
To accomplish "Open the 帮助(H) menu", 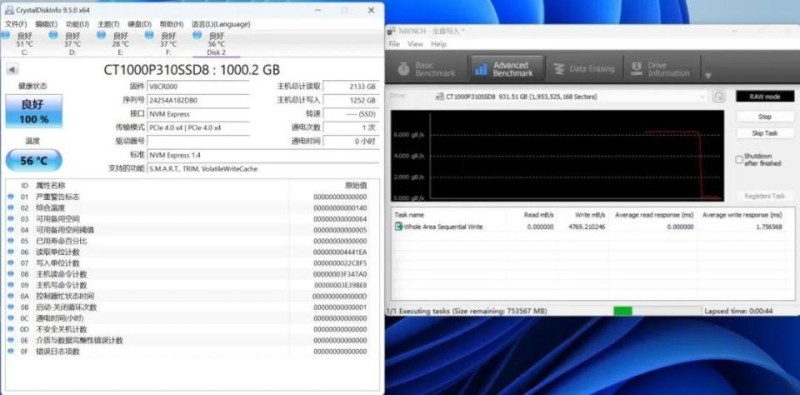I will coord(171,24).
